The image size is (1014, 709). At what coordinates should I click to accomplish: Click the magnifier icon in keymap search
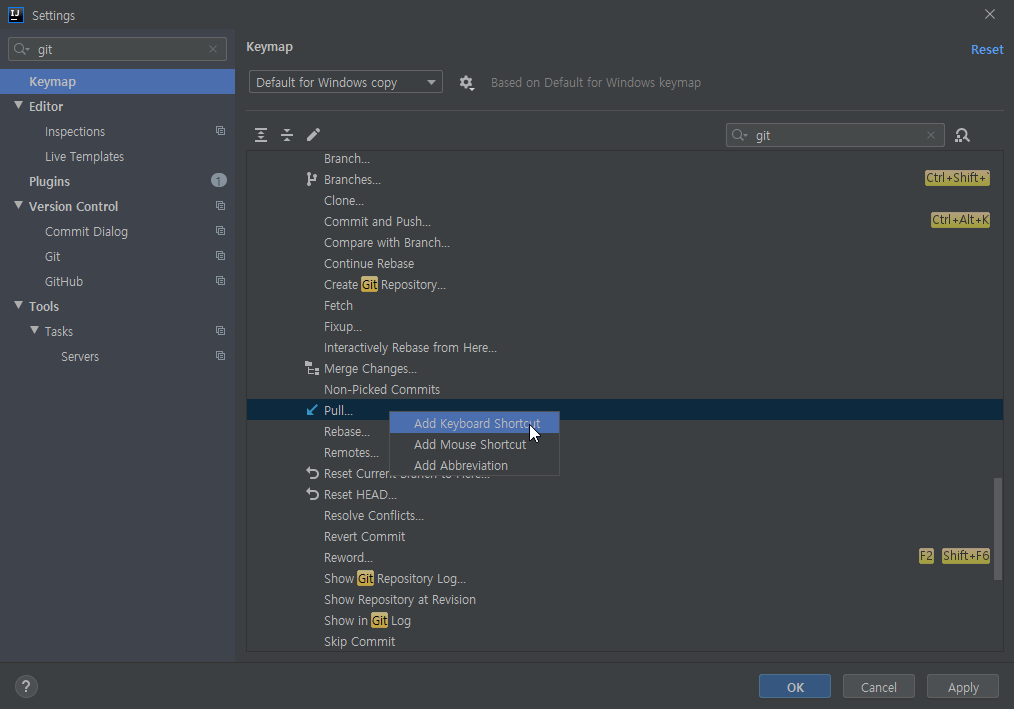click(739, 135)
